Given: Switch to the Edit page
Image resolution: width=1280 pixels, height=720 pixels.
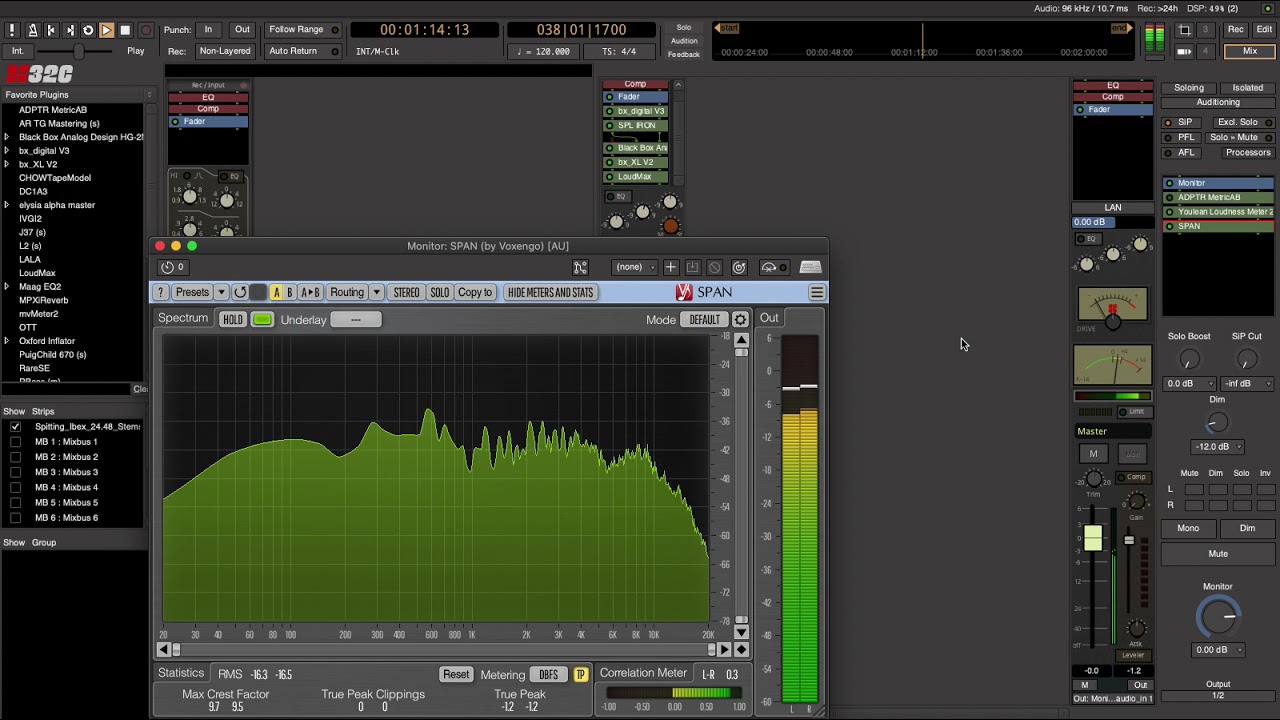Looking at the screenshot, I should (1264, 30).
